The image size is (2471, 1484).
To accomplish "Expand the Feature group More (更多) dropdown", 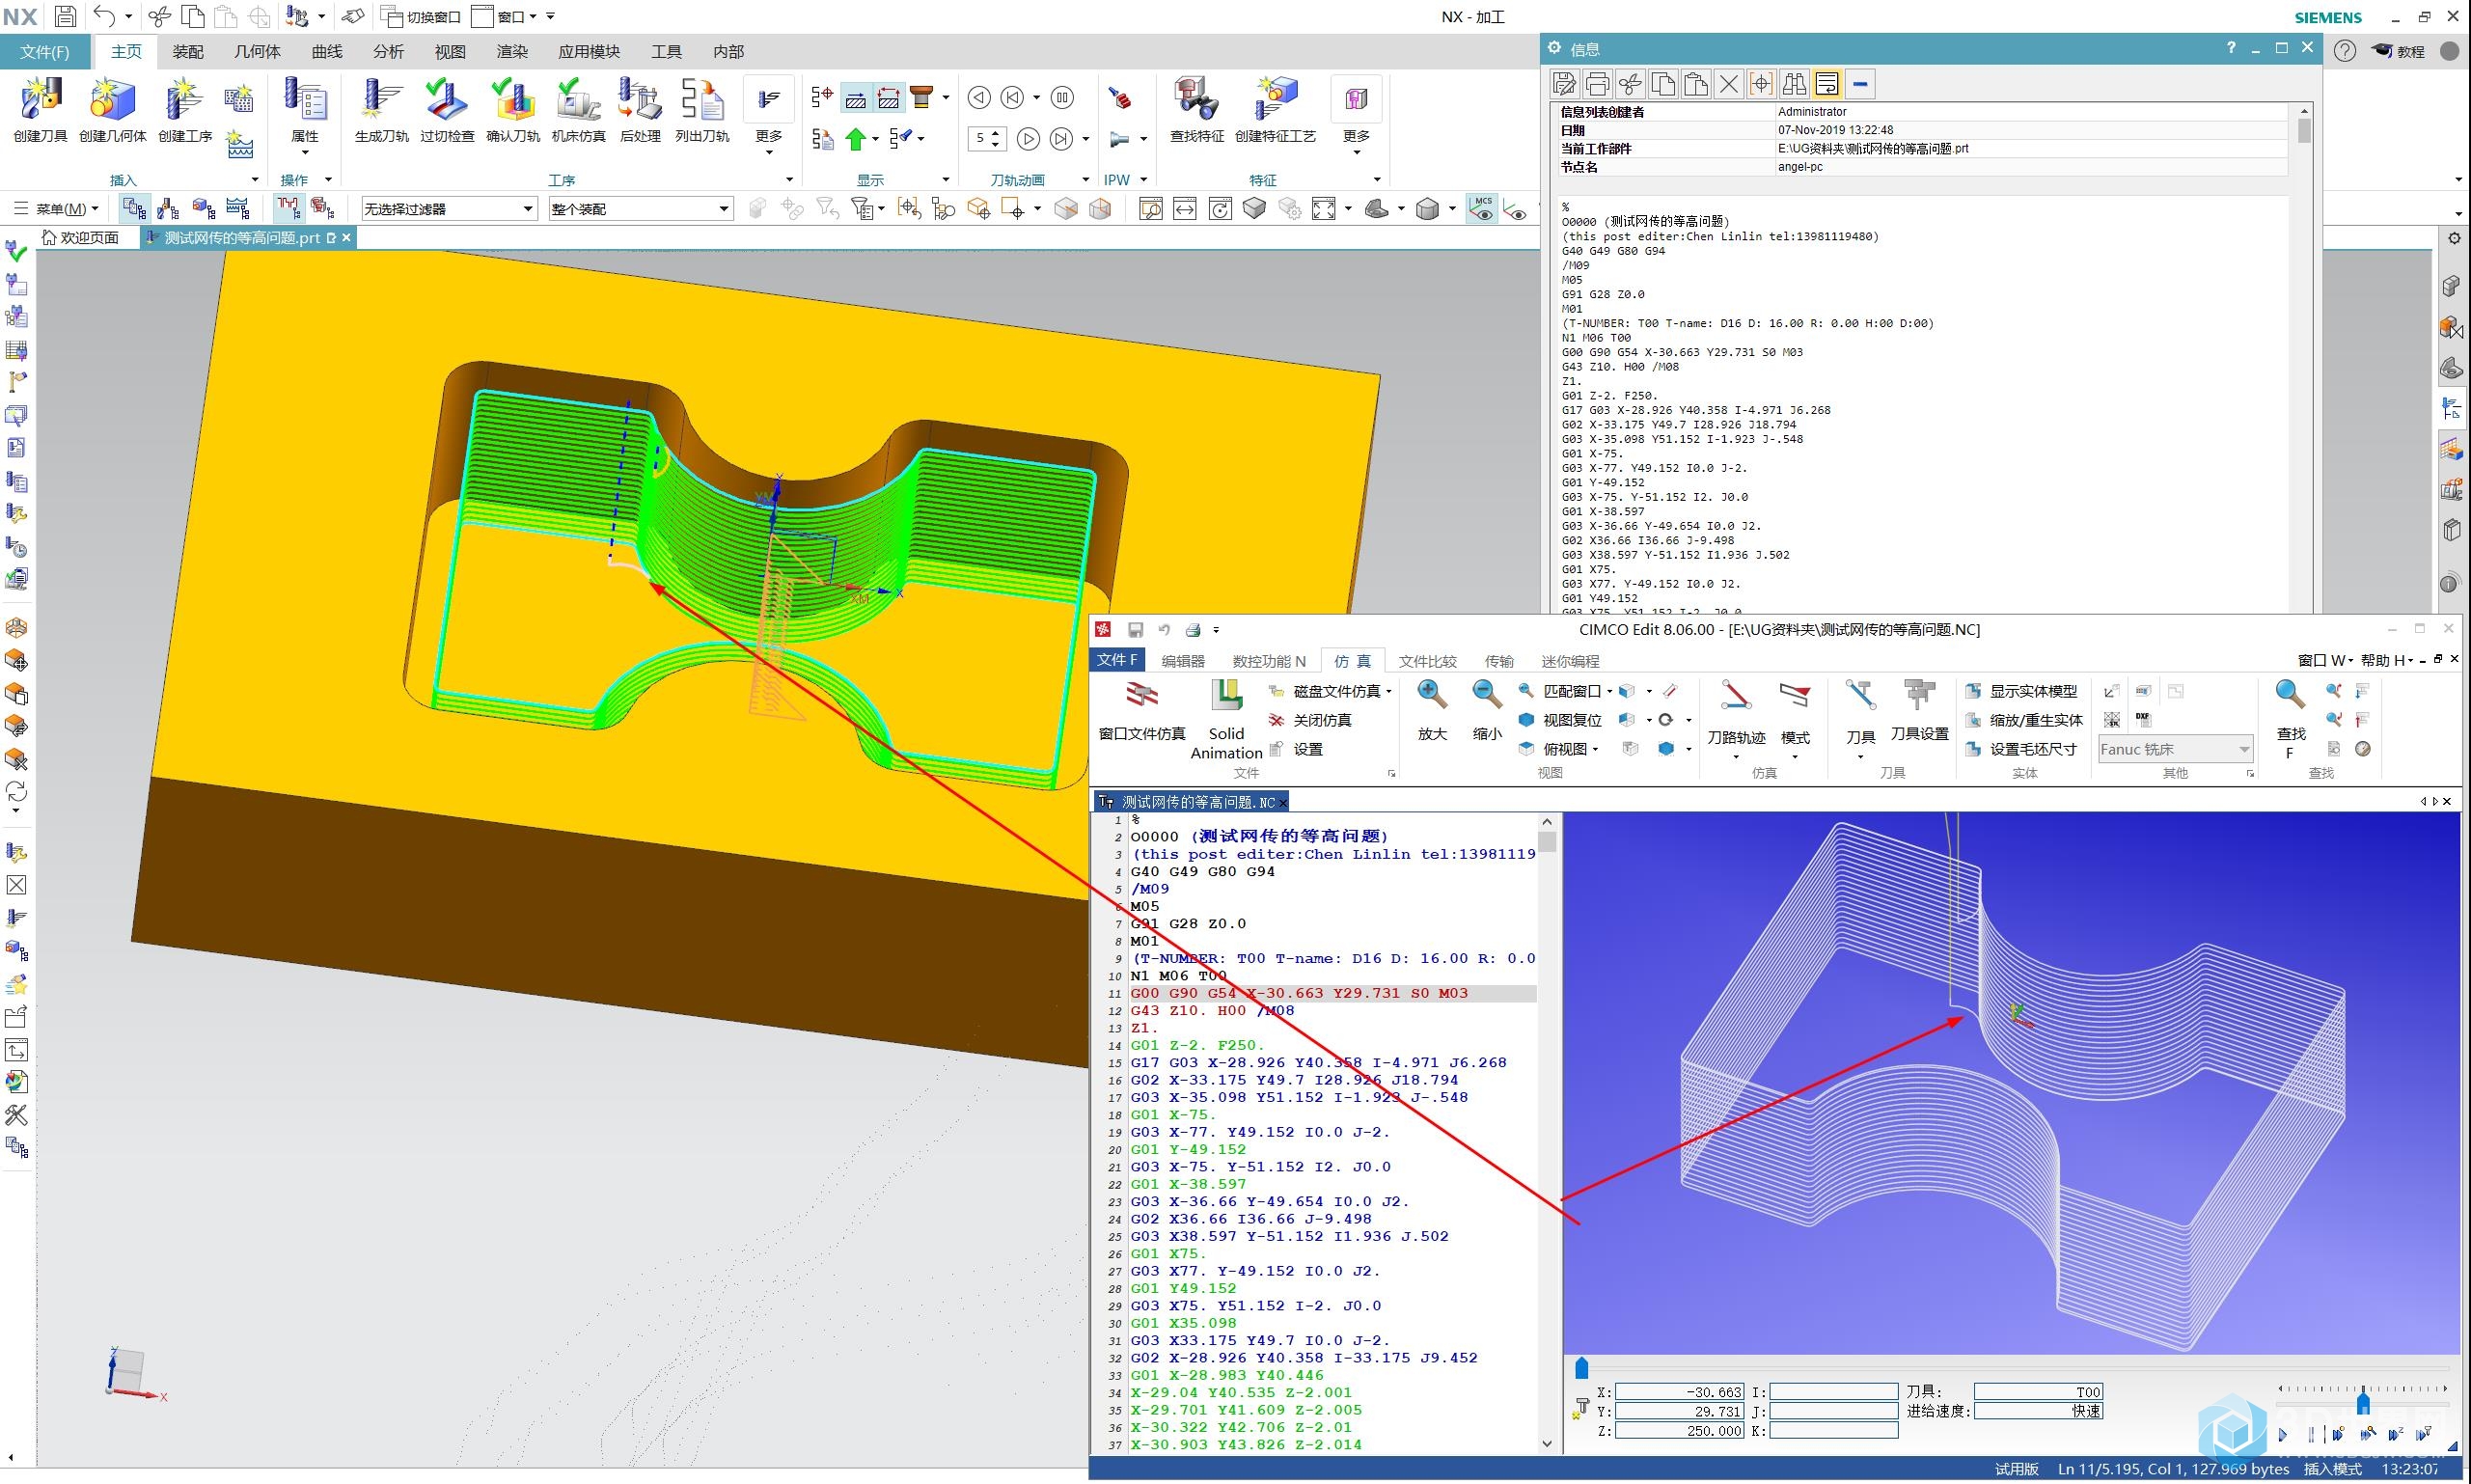I will pyautogui.click(x=1356, y=116).
